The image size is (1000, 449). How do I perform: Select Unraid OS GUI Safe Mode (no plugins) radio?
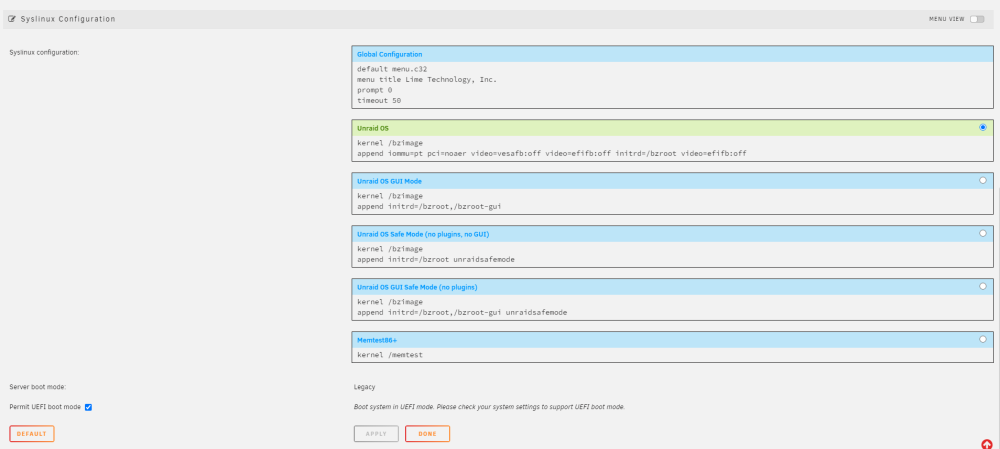[x=983, y=286]
